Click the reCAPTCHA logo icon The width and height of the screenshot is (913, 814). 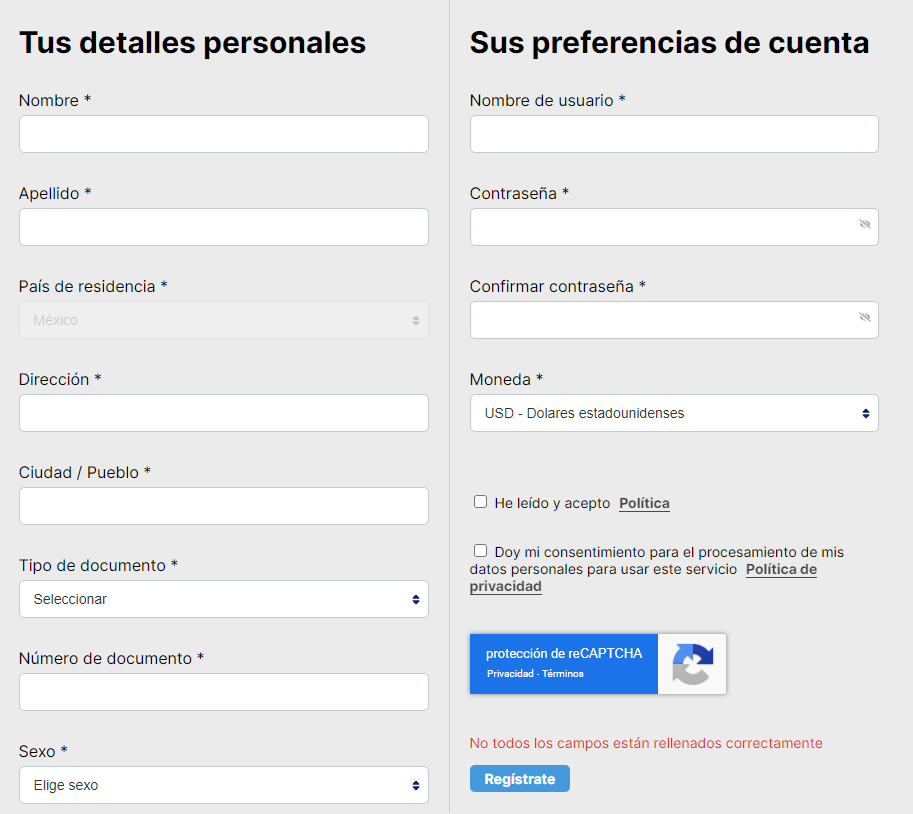(x=691, y=663)
